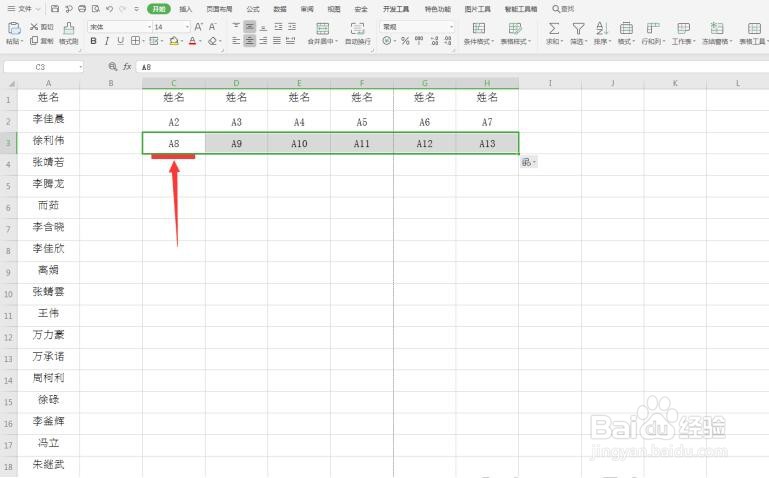The image size is (769, 478).
Task: Toggle horizontal center alignment
Action: point(250,41)
